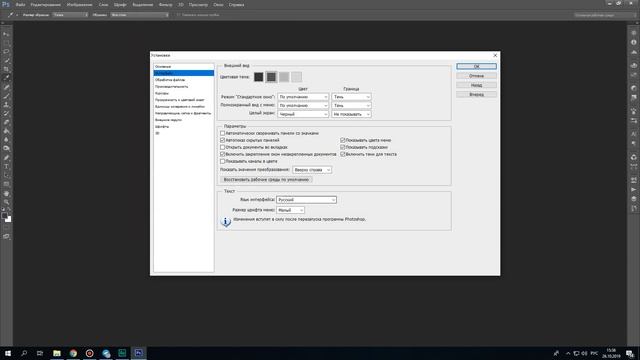Image resolution: width=640 pixels, height=360 pixels.
Task: Open 'Полноэкранный вид с меню' border dropdown
Action: click(x=351, y=105)
